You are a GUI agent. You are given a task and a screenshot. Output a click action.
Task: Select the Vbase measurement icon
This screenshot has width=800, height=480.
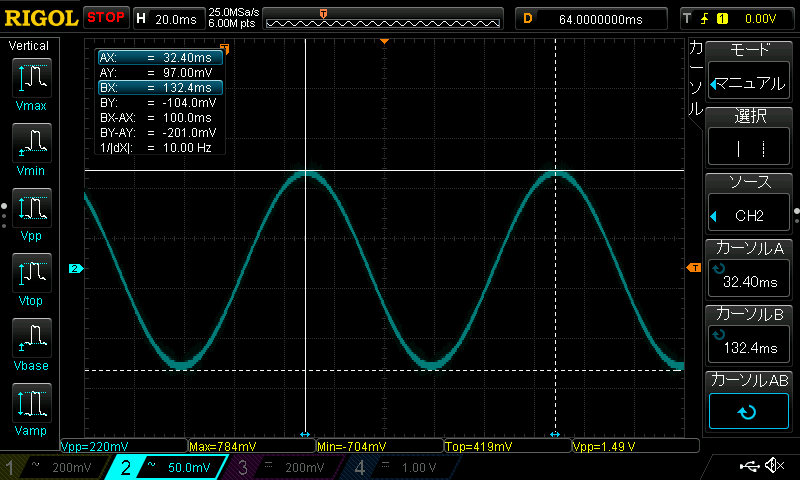[32, 338]
